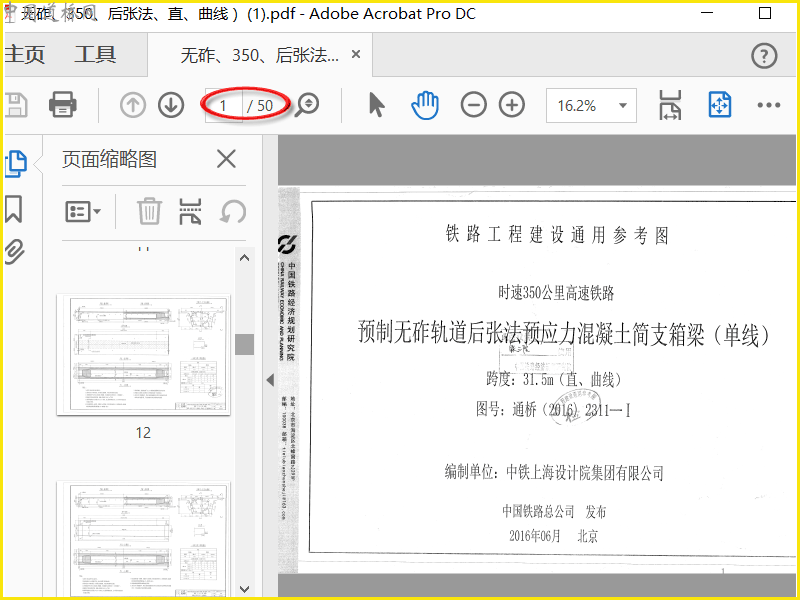This screenshot has width=800, height=600.
Task: Click thumbnail scrollbar down arrow
Action: click(x=244, y=589)
